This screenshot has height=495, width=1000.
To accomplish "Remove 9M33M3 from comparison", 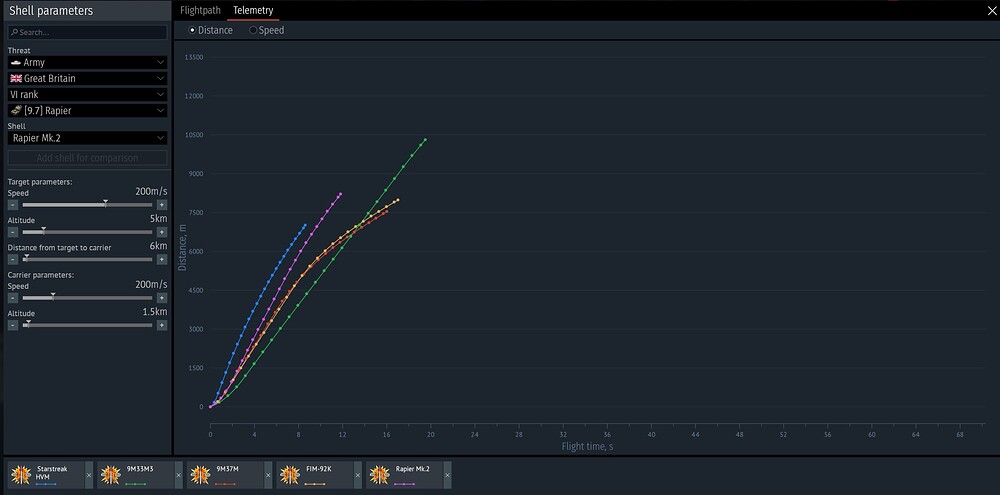I will click(179, 475).
